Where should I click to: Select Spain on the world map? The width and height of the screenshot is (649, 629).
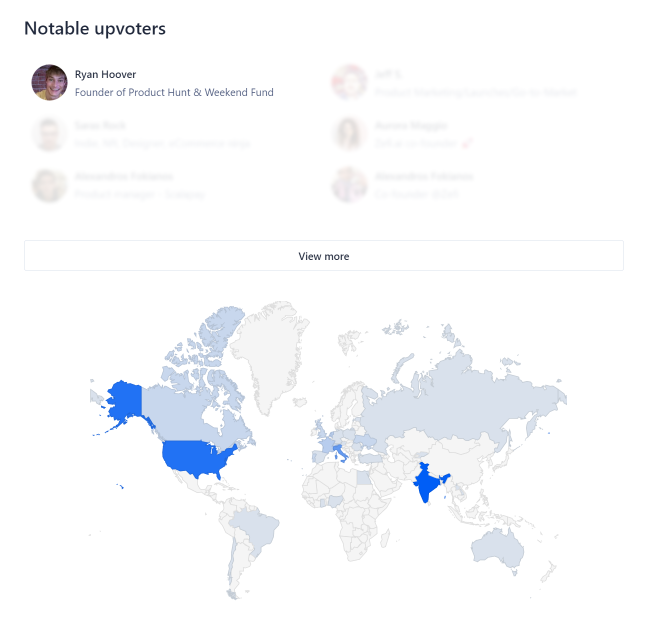click(319, 456)
